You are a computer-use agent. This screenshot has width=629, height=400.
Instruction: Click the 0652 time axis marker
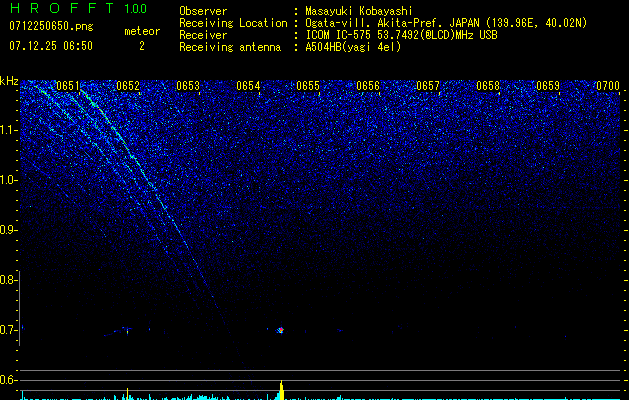click(x=128, y=86)
